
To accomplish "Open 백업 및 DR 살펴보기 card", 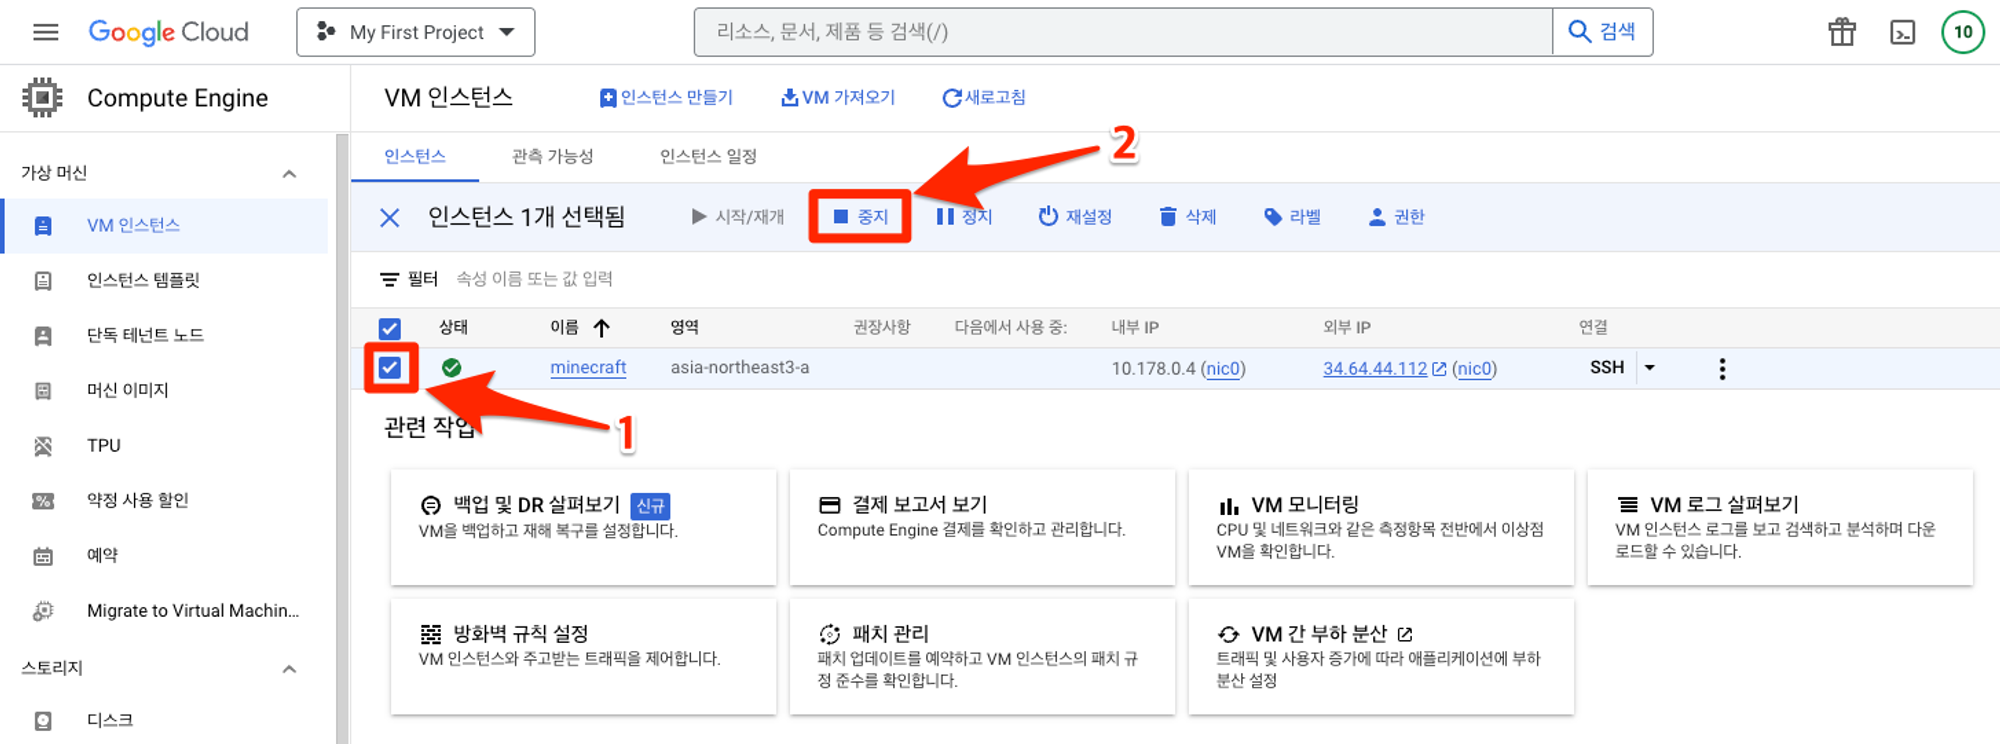I will 583,527.
